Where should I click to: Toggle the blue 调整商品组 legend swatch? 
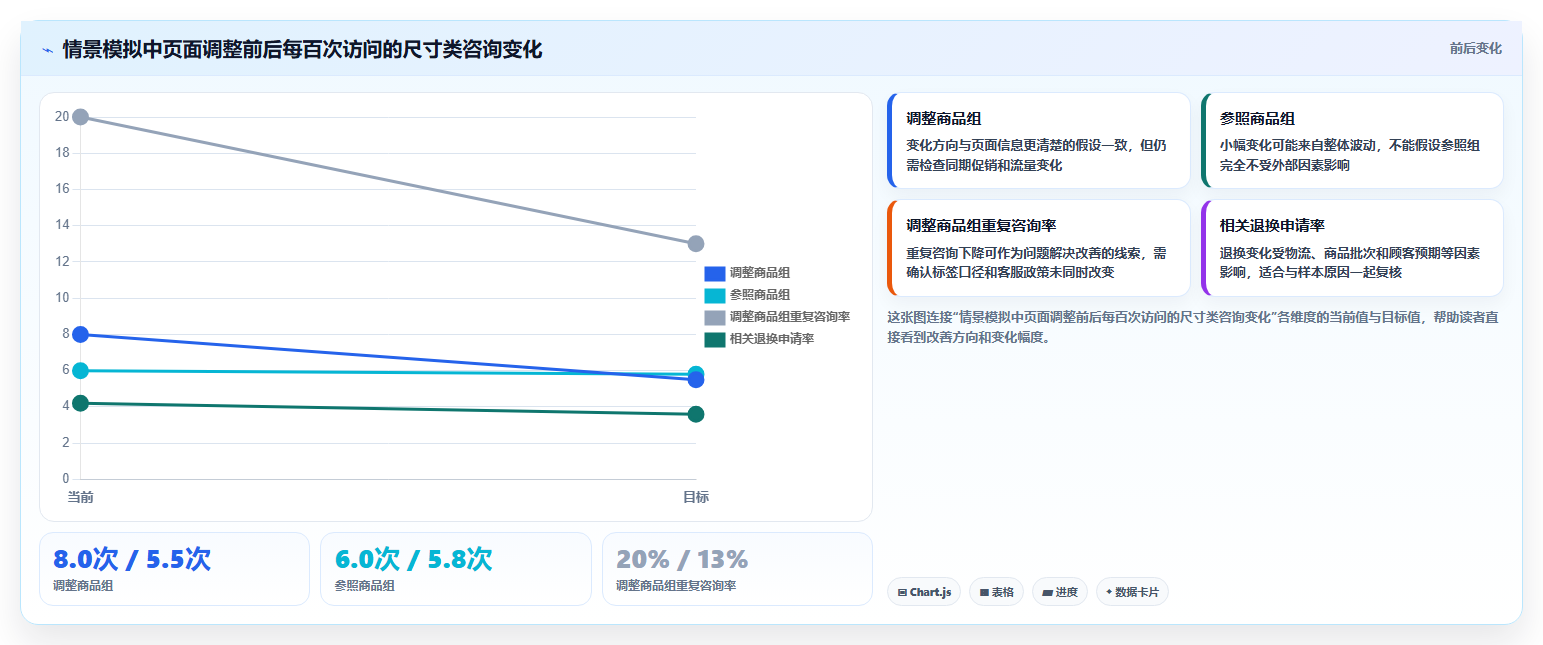pos(714,273)
